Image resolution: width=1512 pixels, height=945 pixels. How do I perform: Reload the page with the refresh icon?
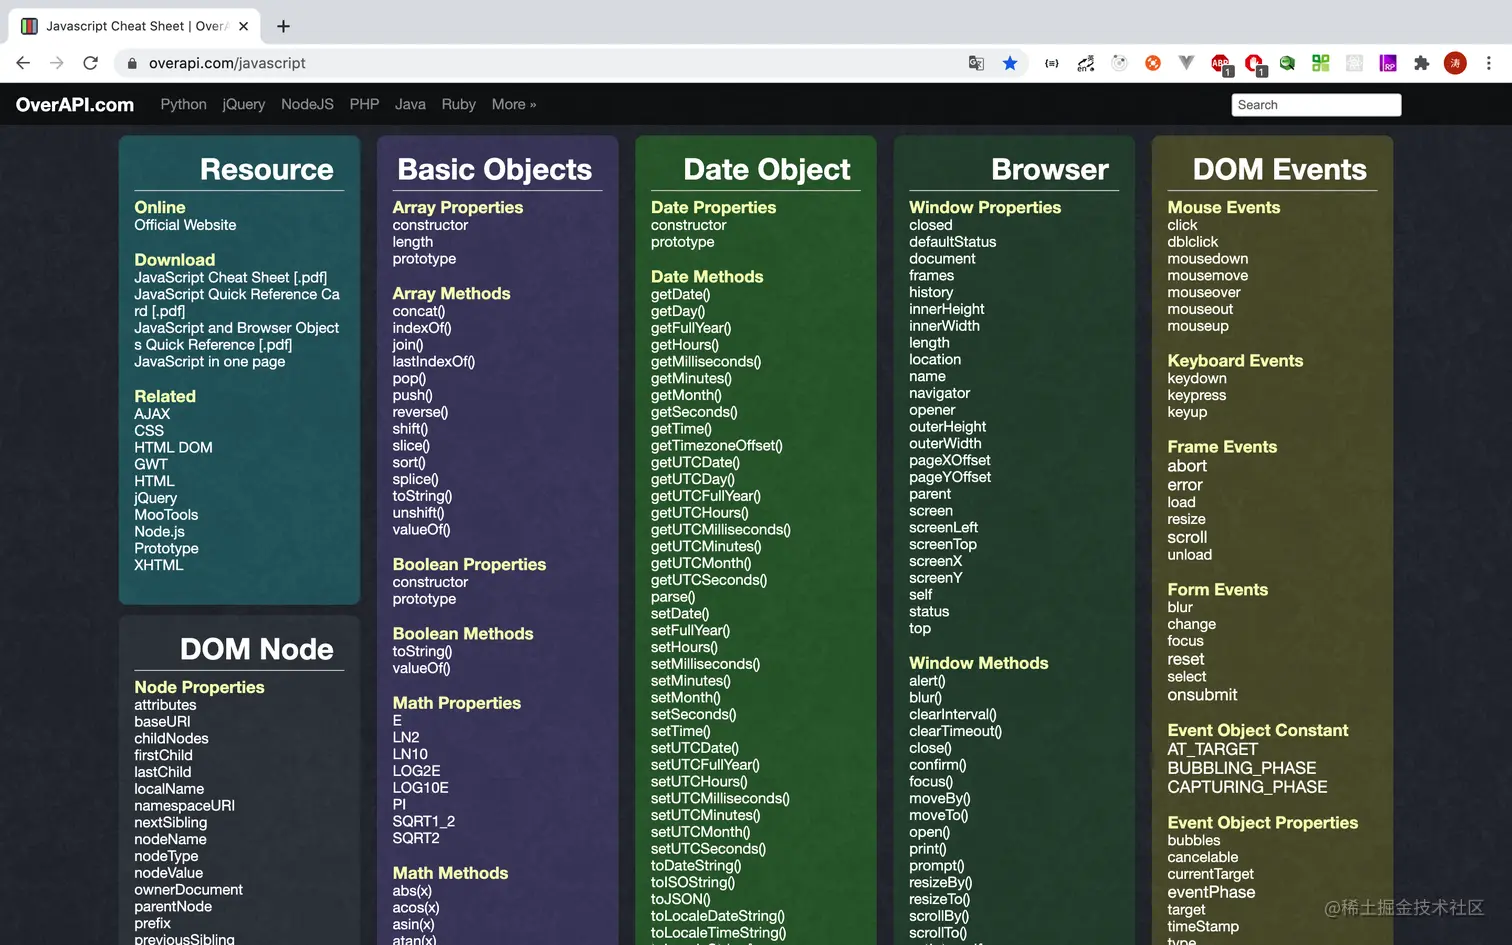point(91,63)
